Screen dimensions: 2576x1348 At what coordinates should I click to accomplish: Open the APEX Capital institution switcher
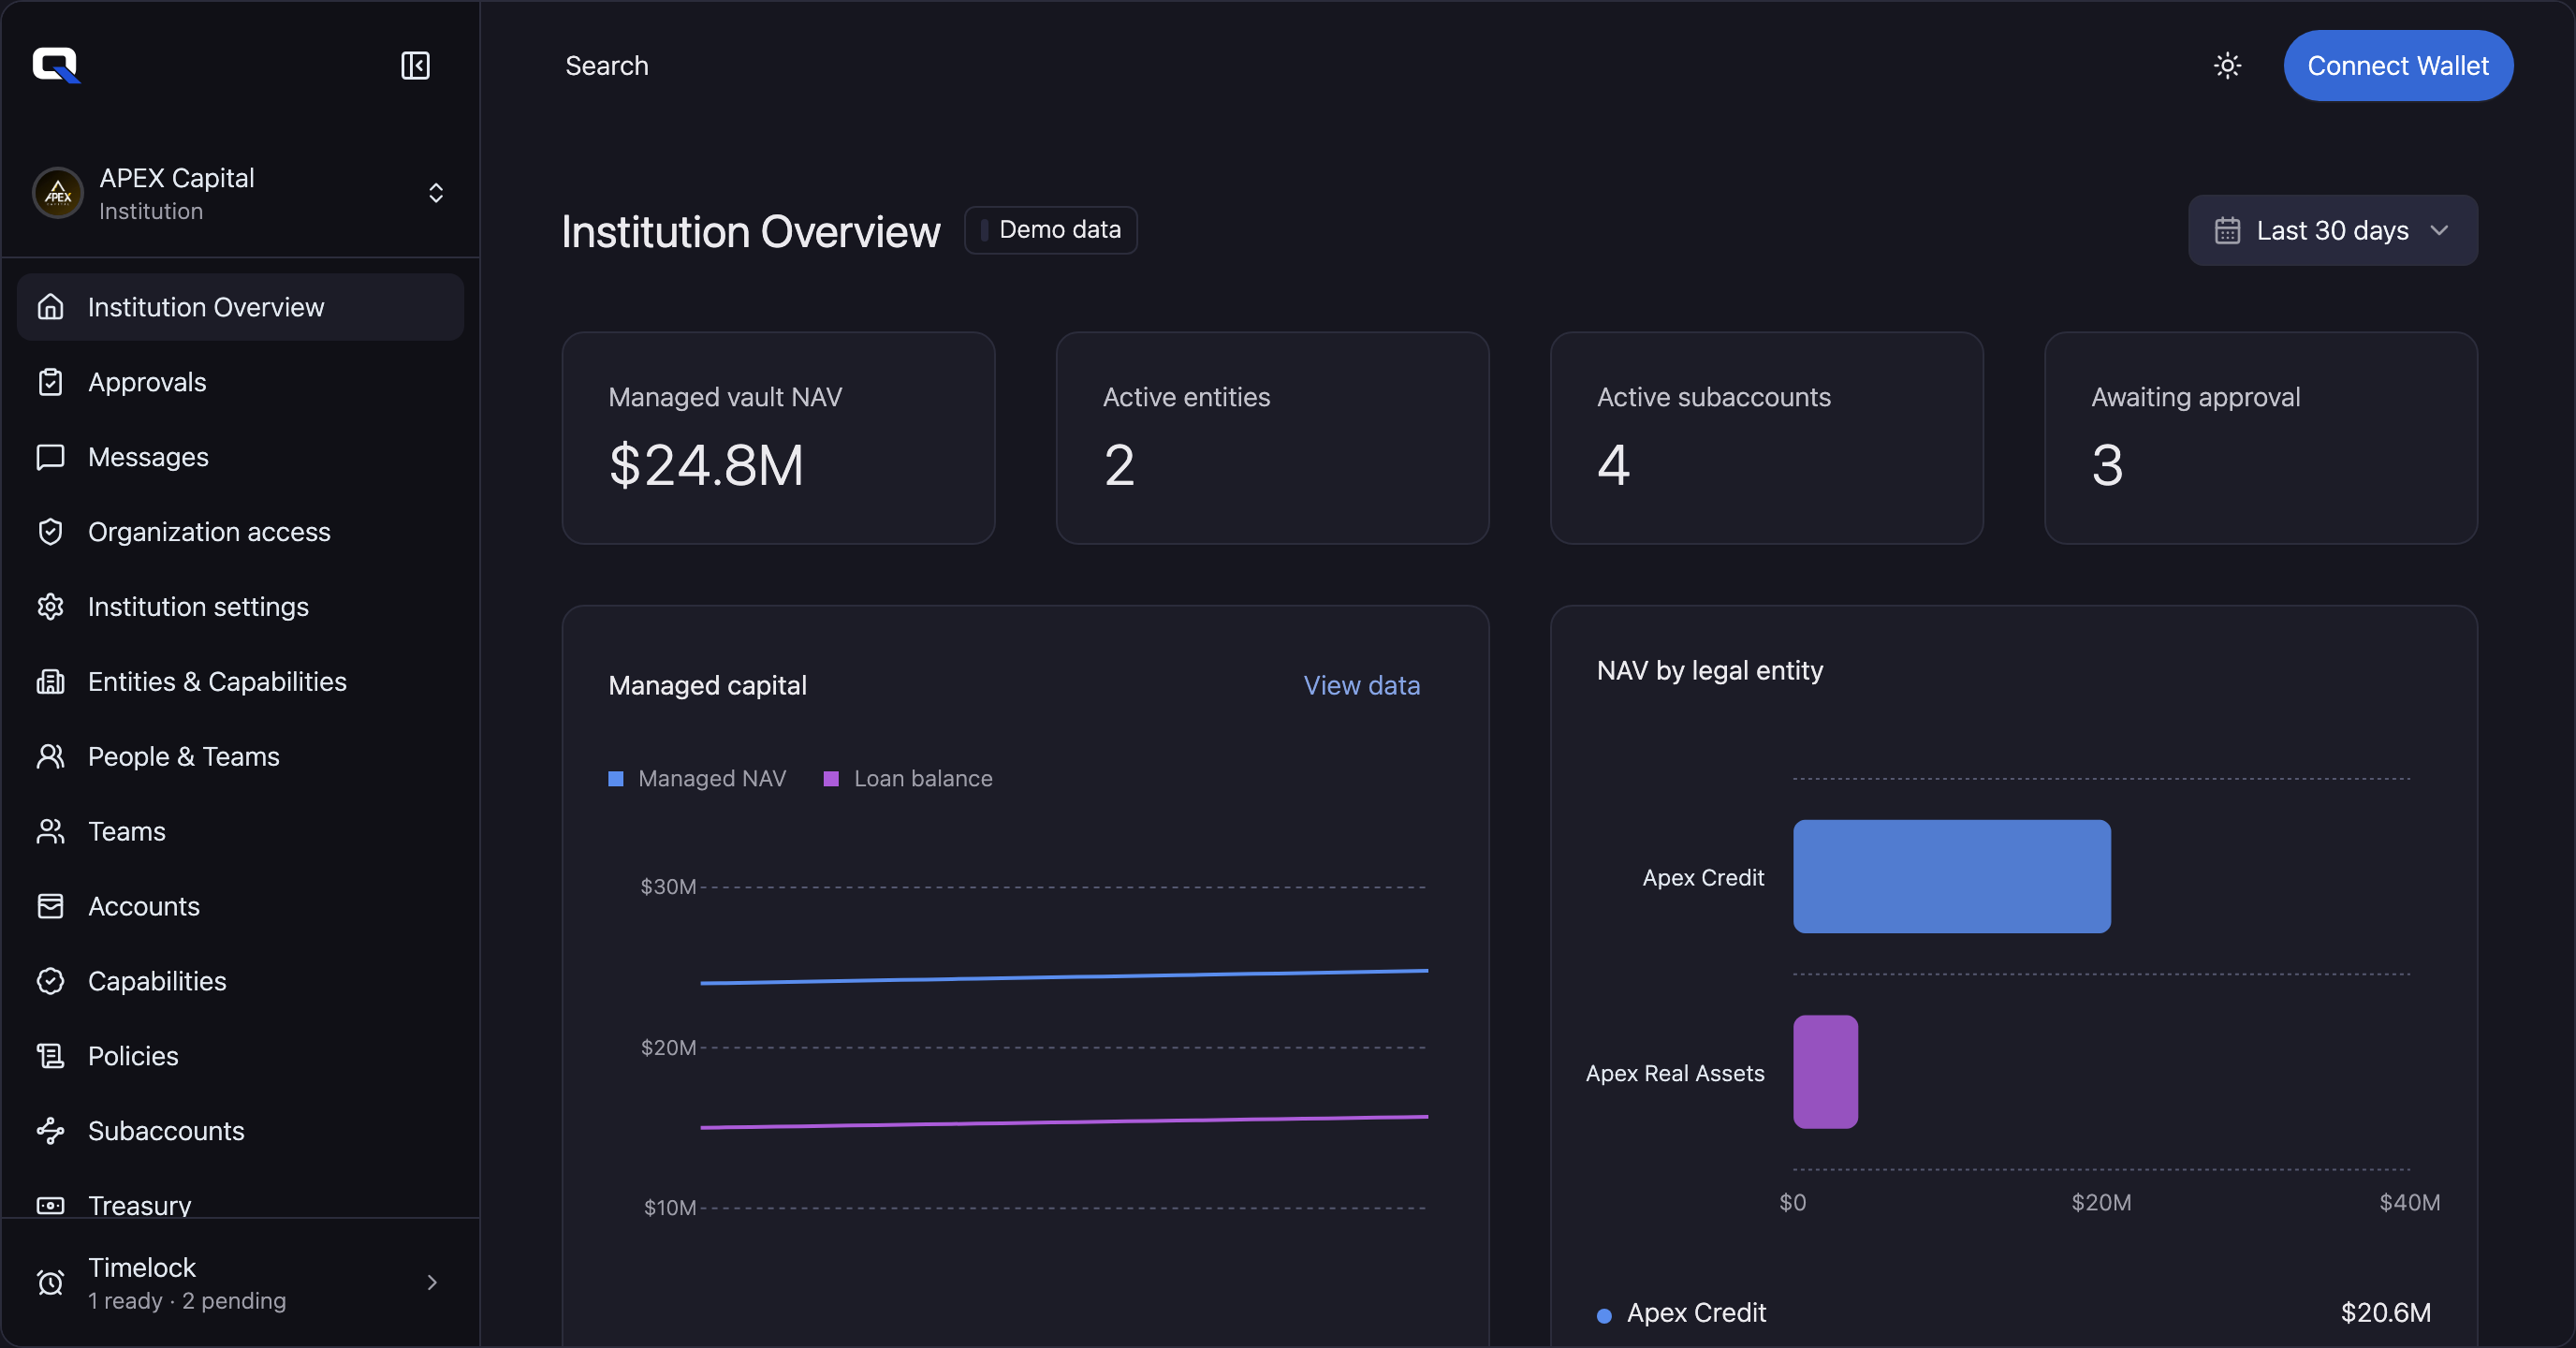[240, 193]
